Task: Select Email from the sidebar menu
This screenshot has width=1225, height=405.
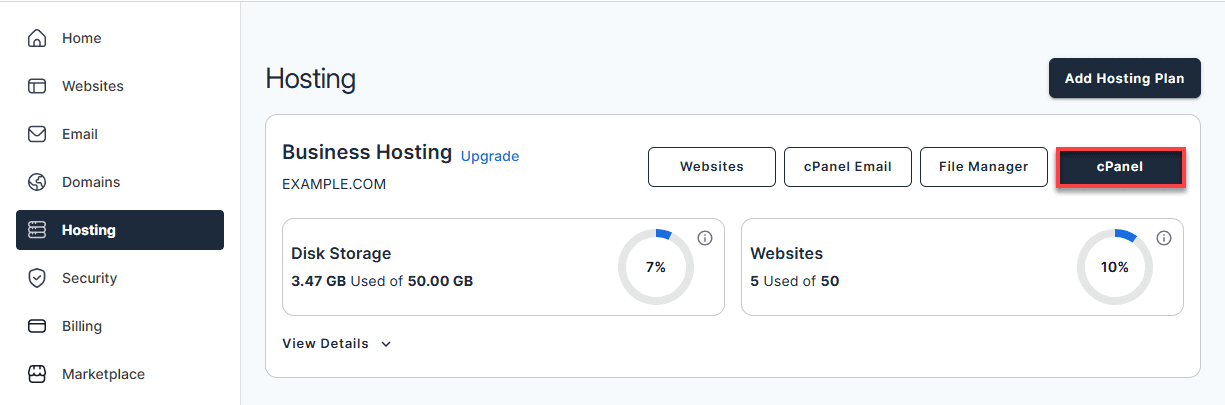Action: [80, 134]
